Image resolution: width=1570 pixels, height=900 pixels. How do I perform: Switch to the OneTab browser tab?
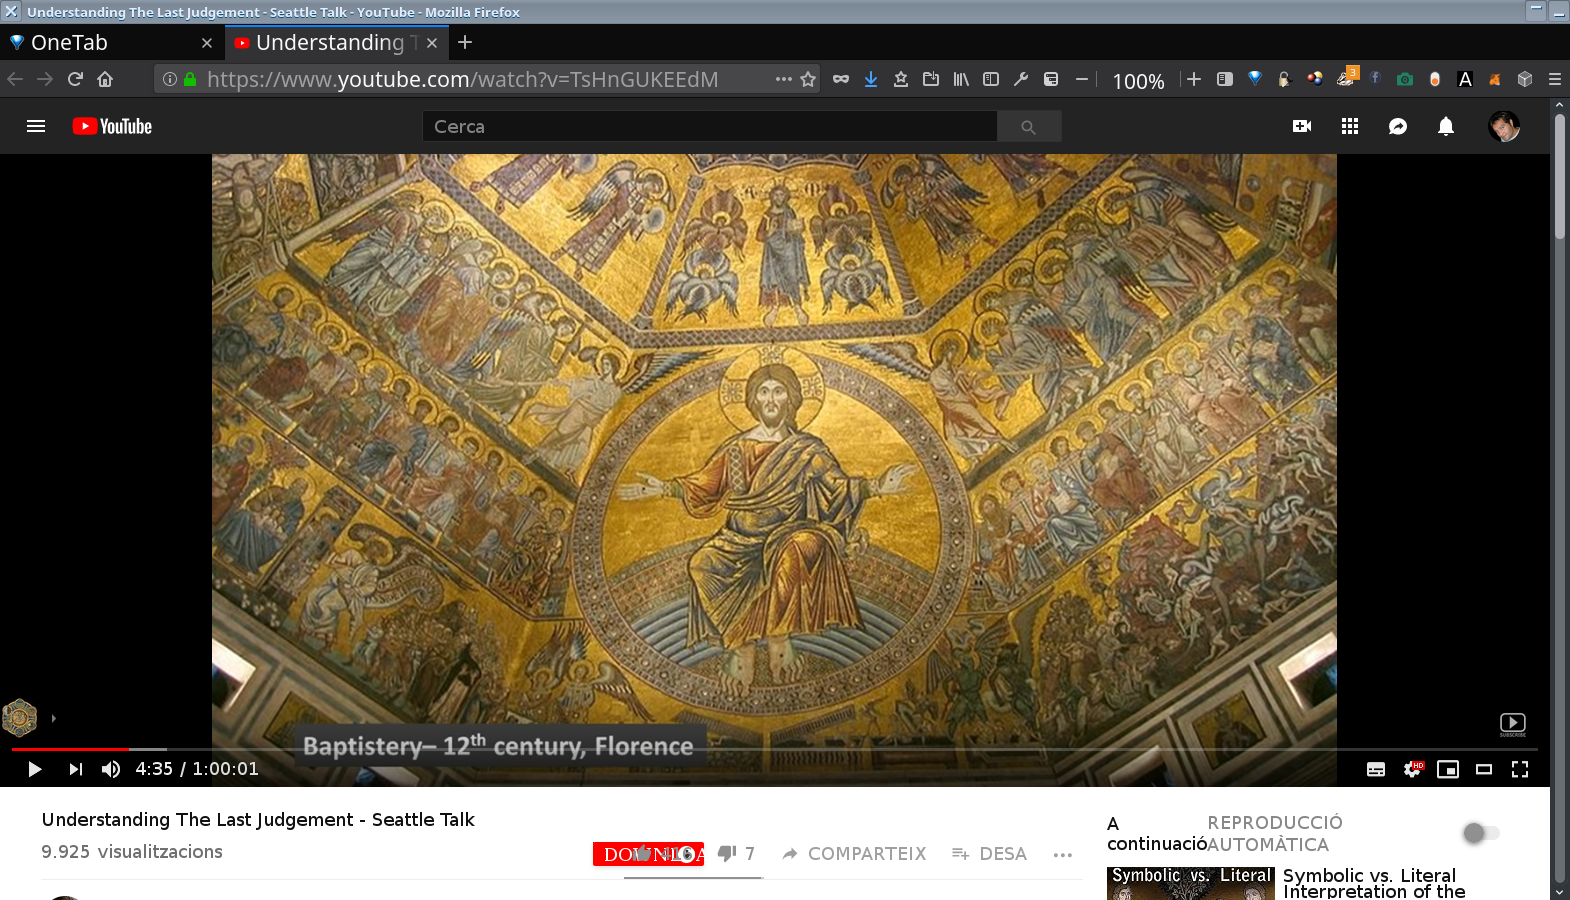pos(110,43)
